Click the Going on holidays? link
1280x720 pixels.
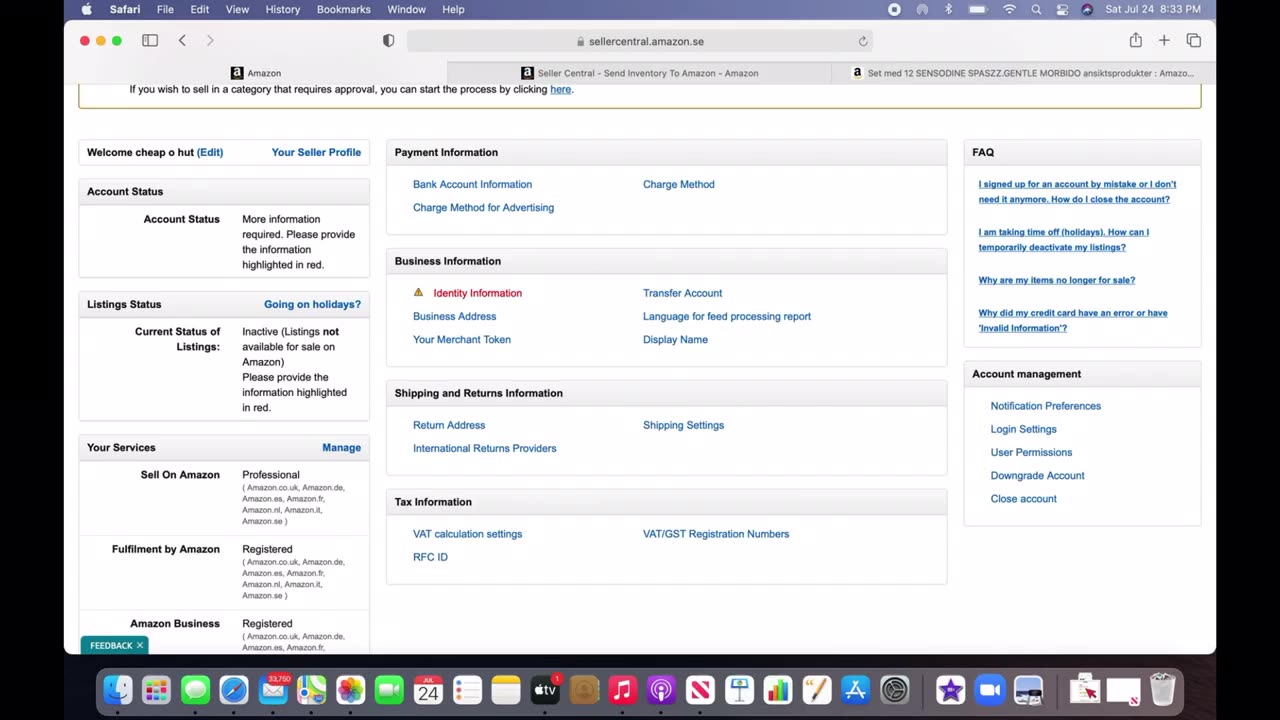click(x=312, y=304)
